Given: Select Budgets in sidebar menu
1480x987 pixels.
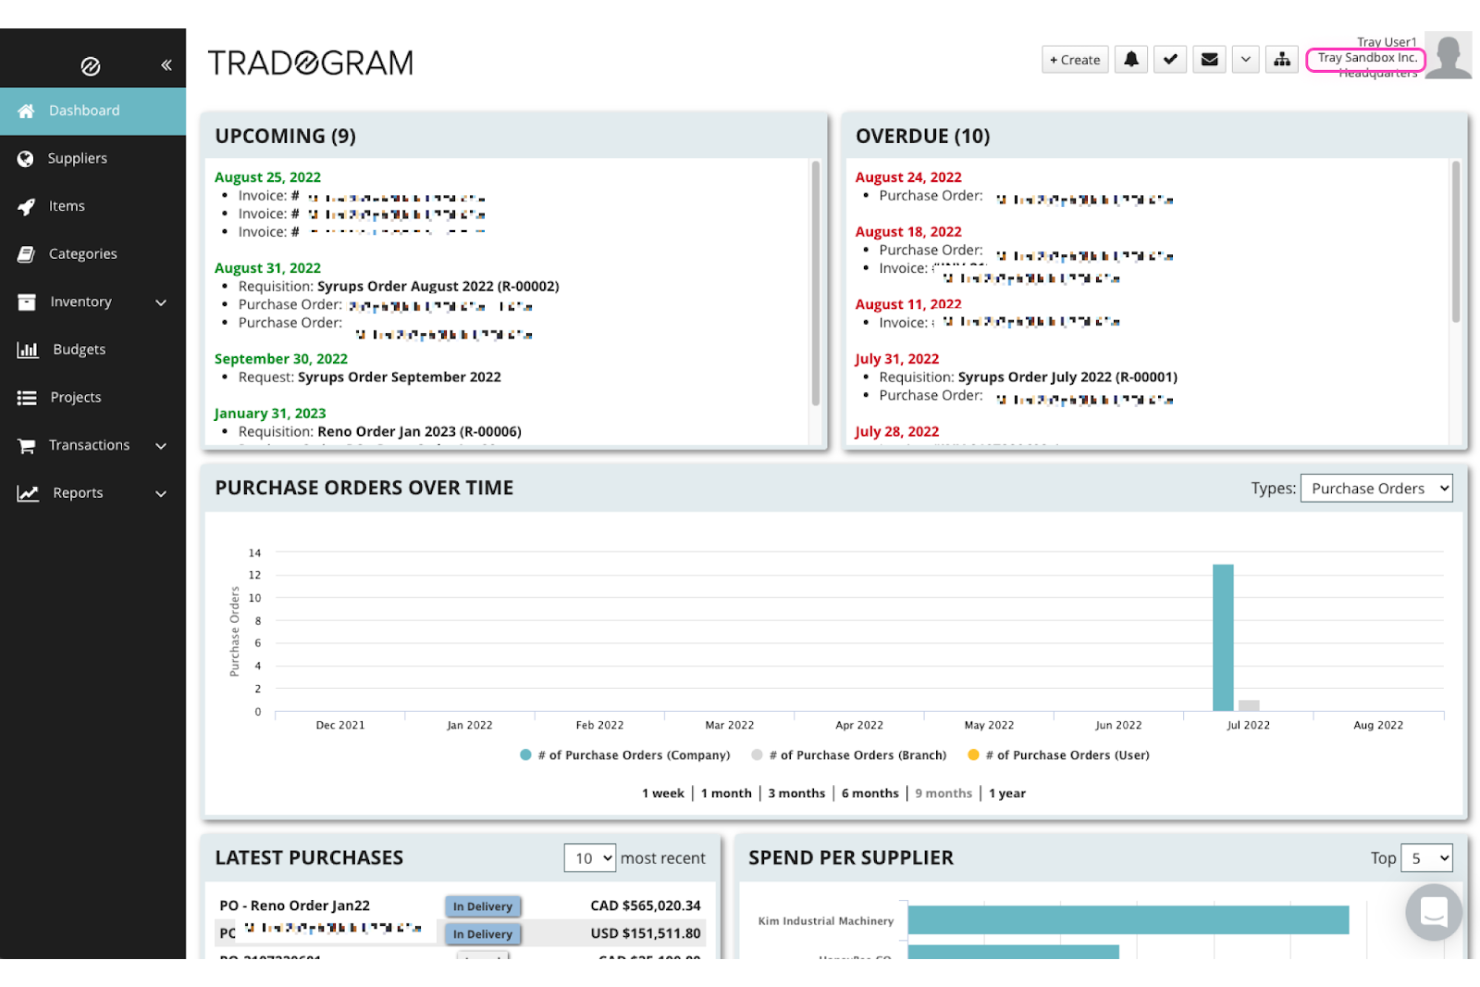Looking at the screenshot, I should [79, 350].
